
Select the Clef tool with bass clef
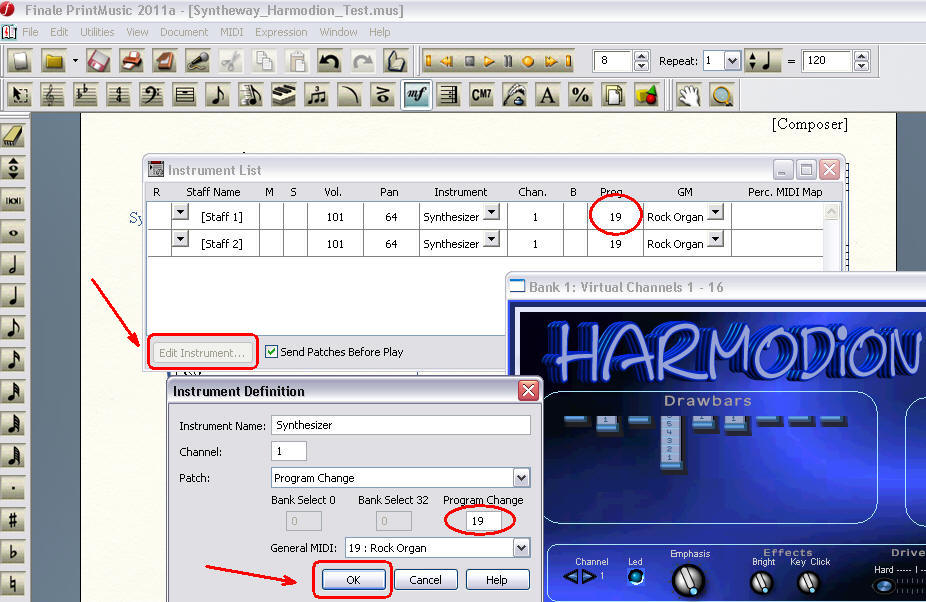pos(152,95)
